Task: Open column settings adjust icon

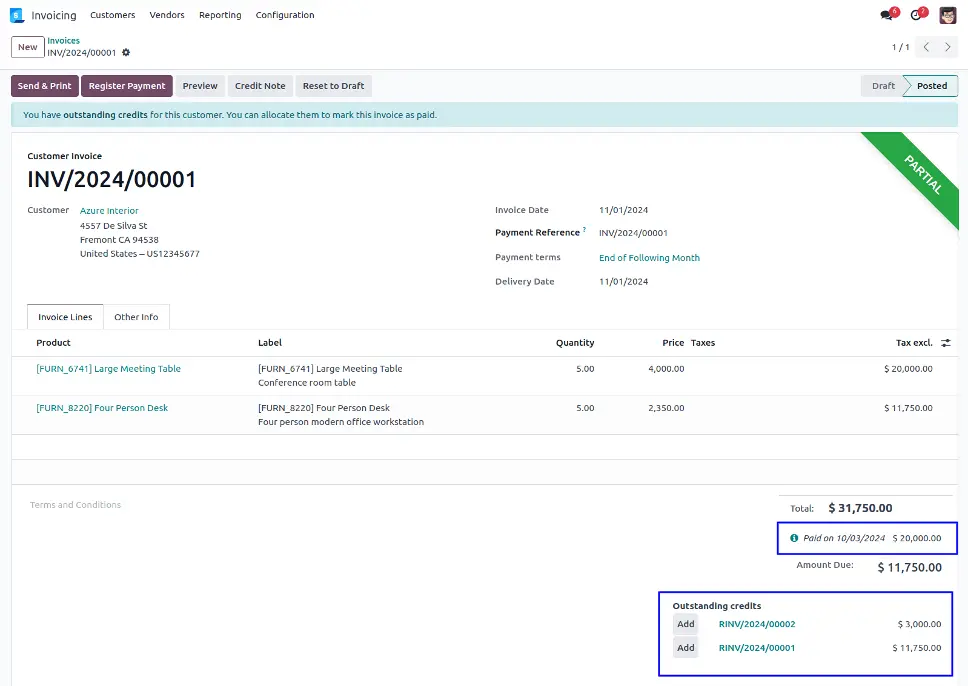Action: click(x=946, y=343)
